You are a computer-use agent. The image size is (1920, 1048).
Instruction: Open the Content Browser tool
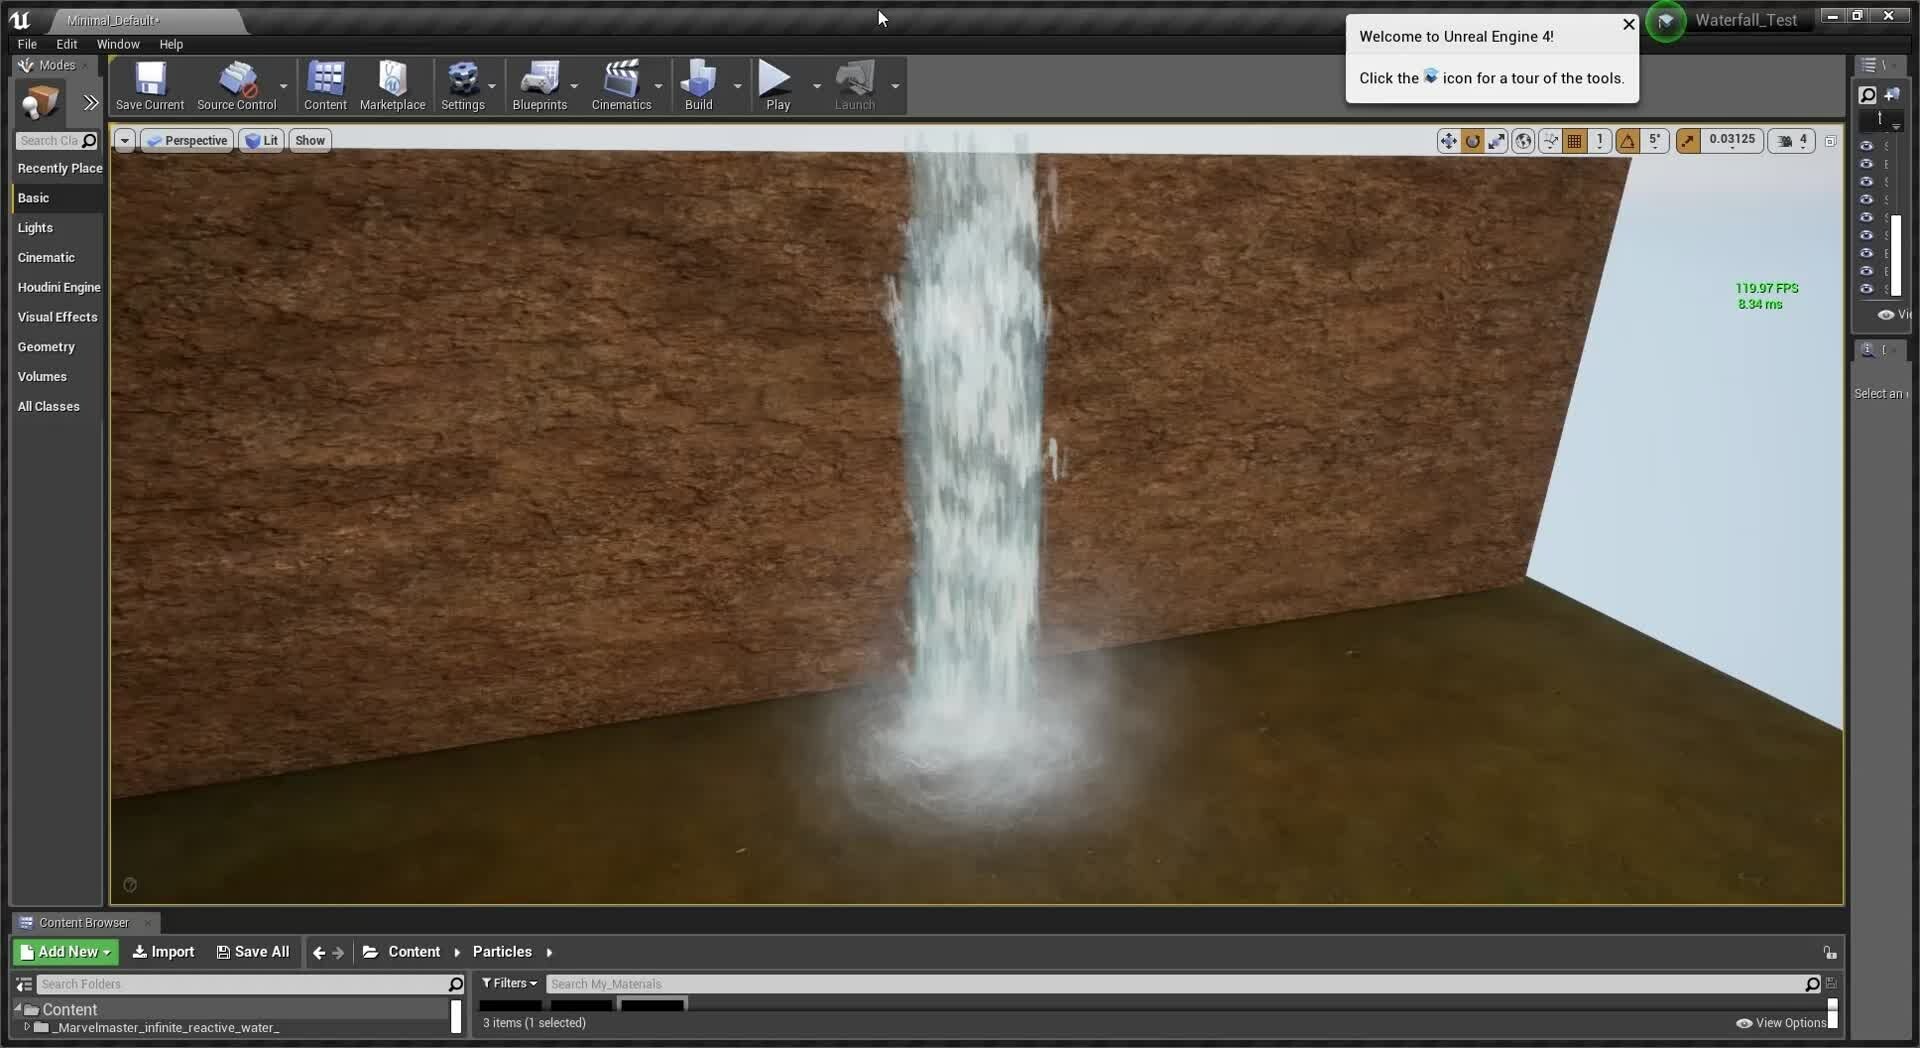point(324,85)
